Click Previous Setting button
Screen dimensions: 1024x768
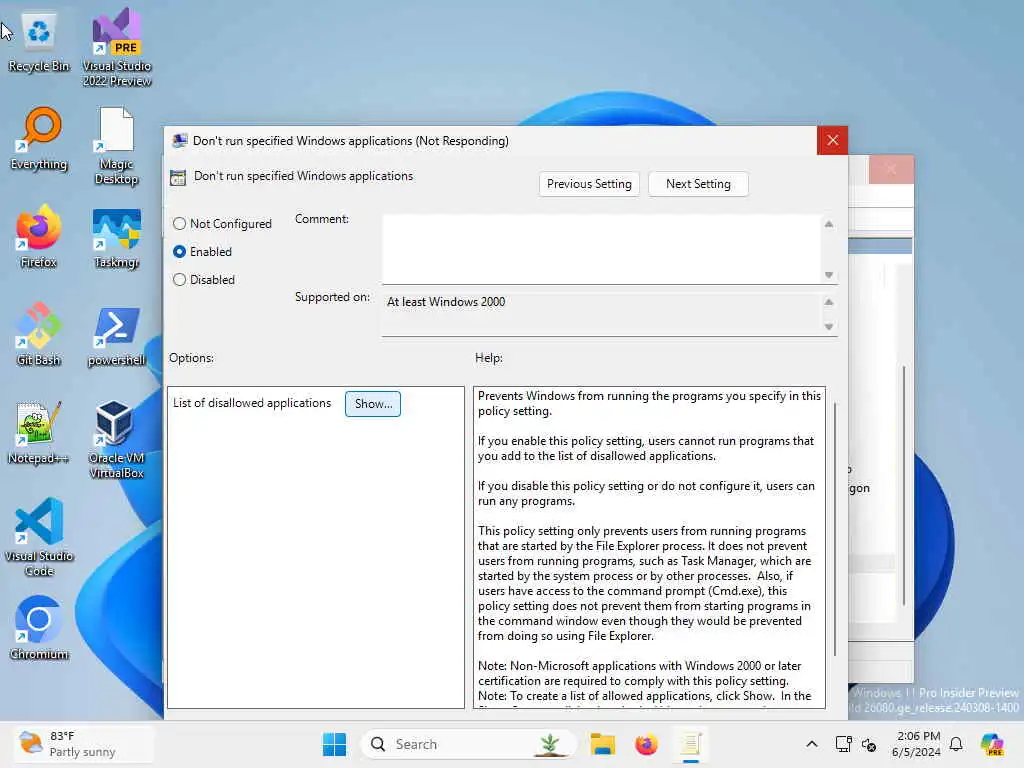coord(589,184)
